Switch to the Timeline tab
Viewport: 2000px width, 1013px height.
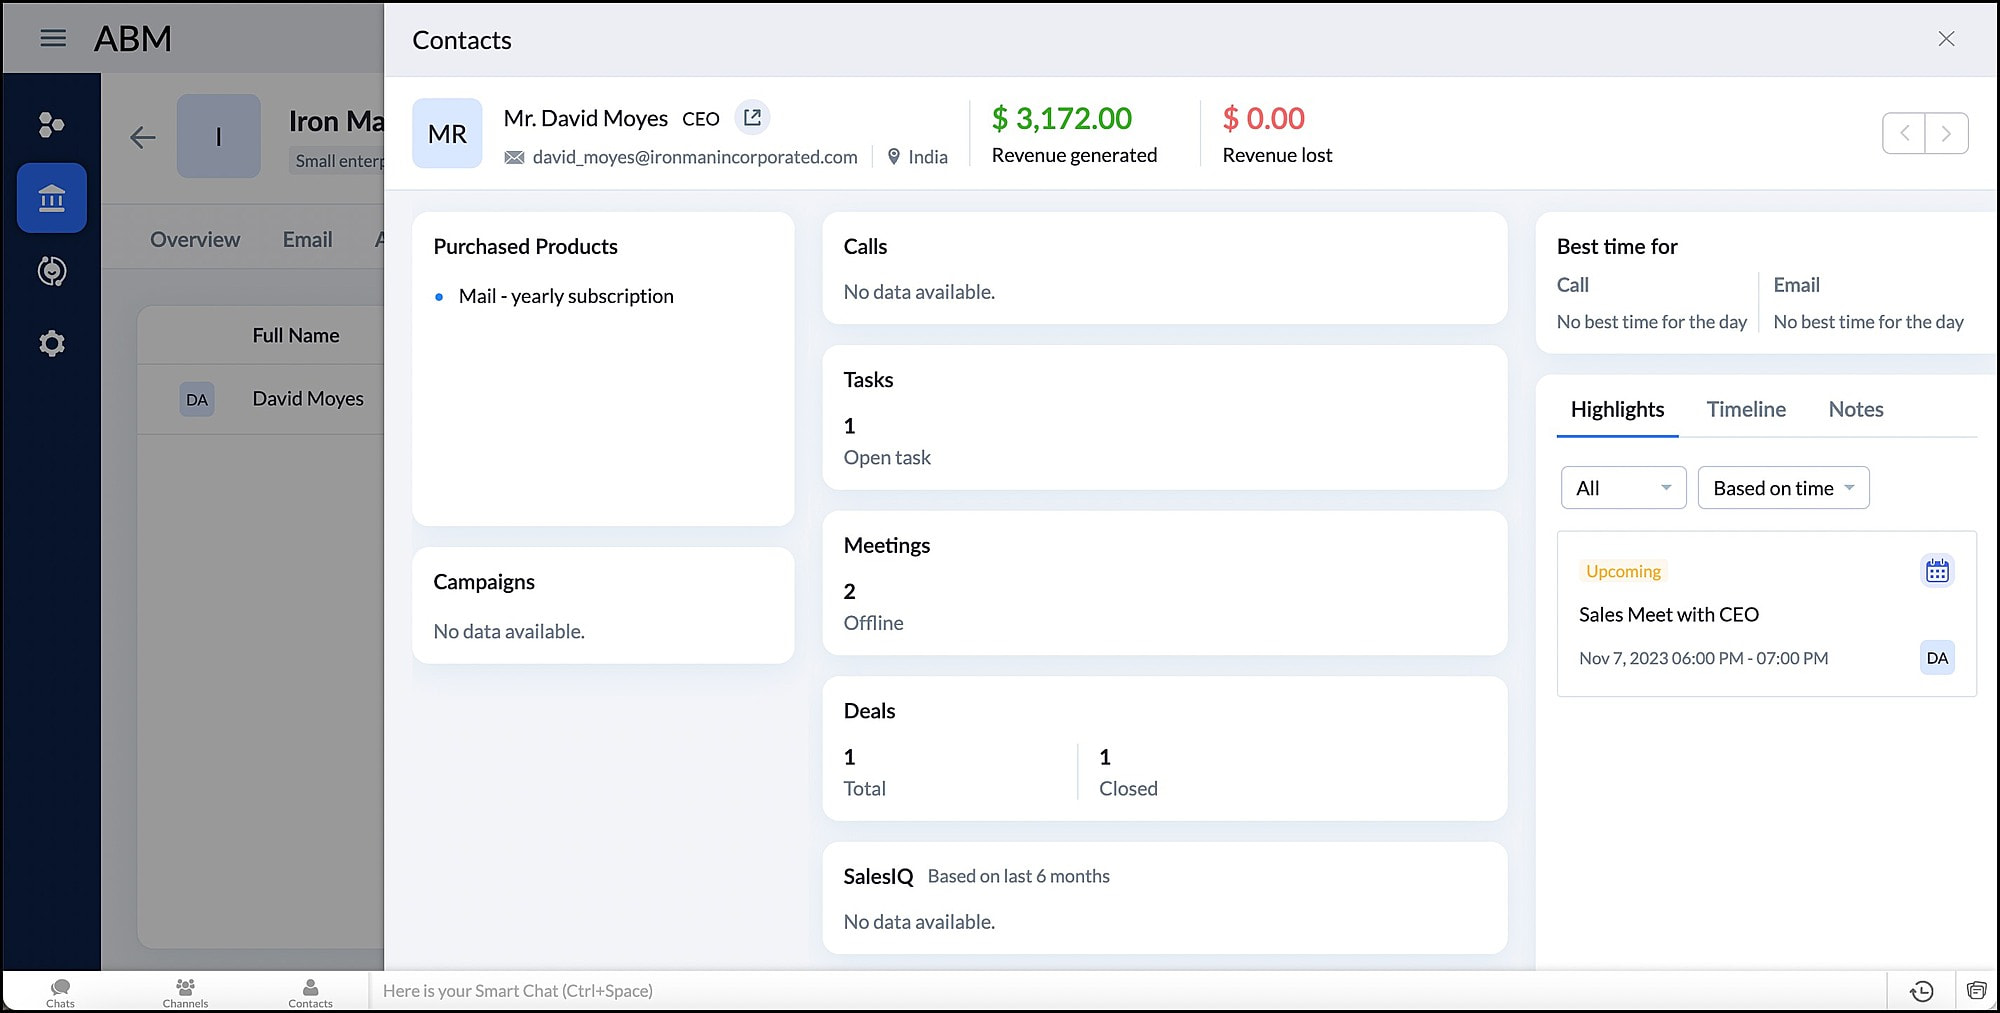pos(1745,409)
